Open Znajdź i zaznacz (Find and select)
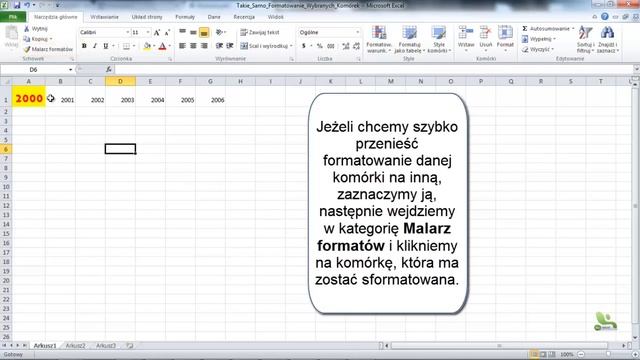The width and height of the screenshot is (640, 360). point(608,39)
